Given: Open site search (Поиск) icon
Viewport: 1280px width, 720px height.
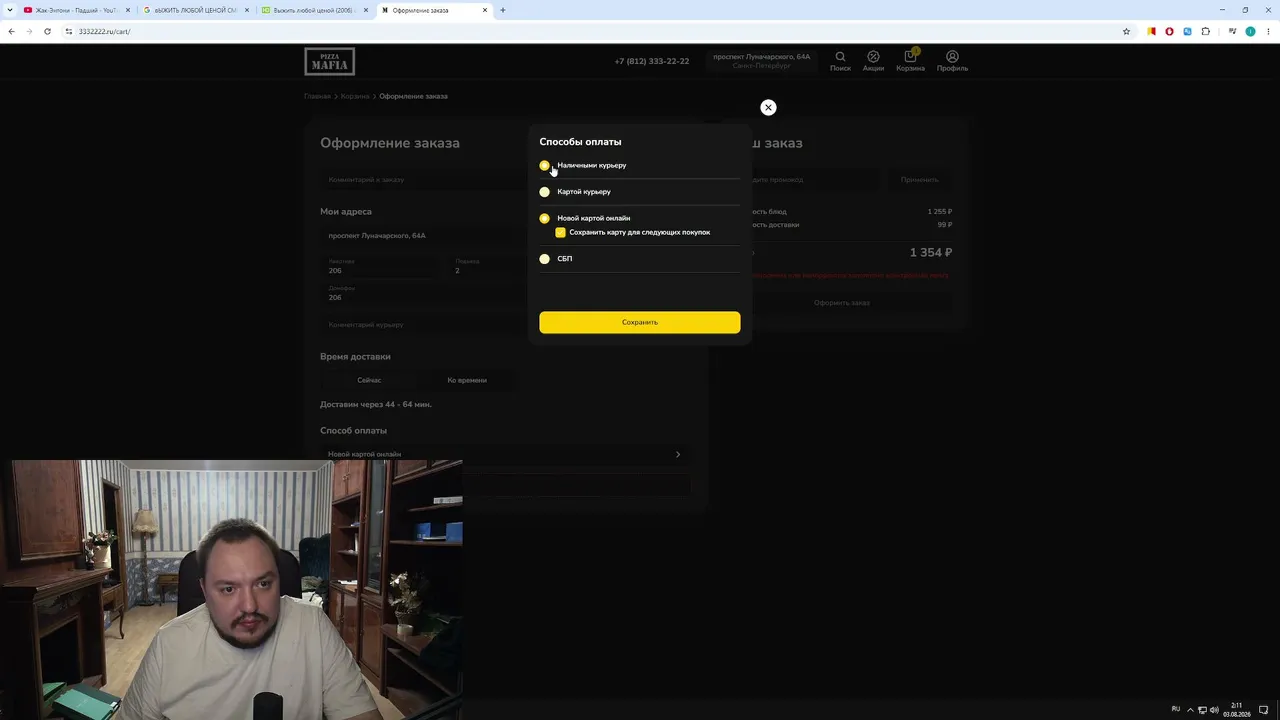Looking at the screenshot, I should 840,61.
